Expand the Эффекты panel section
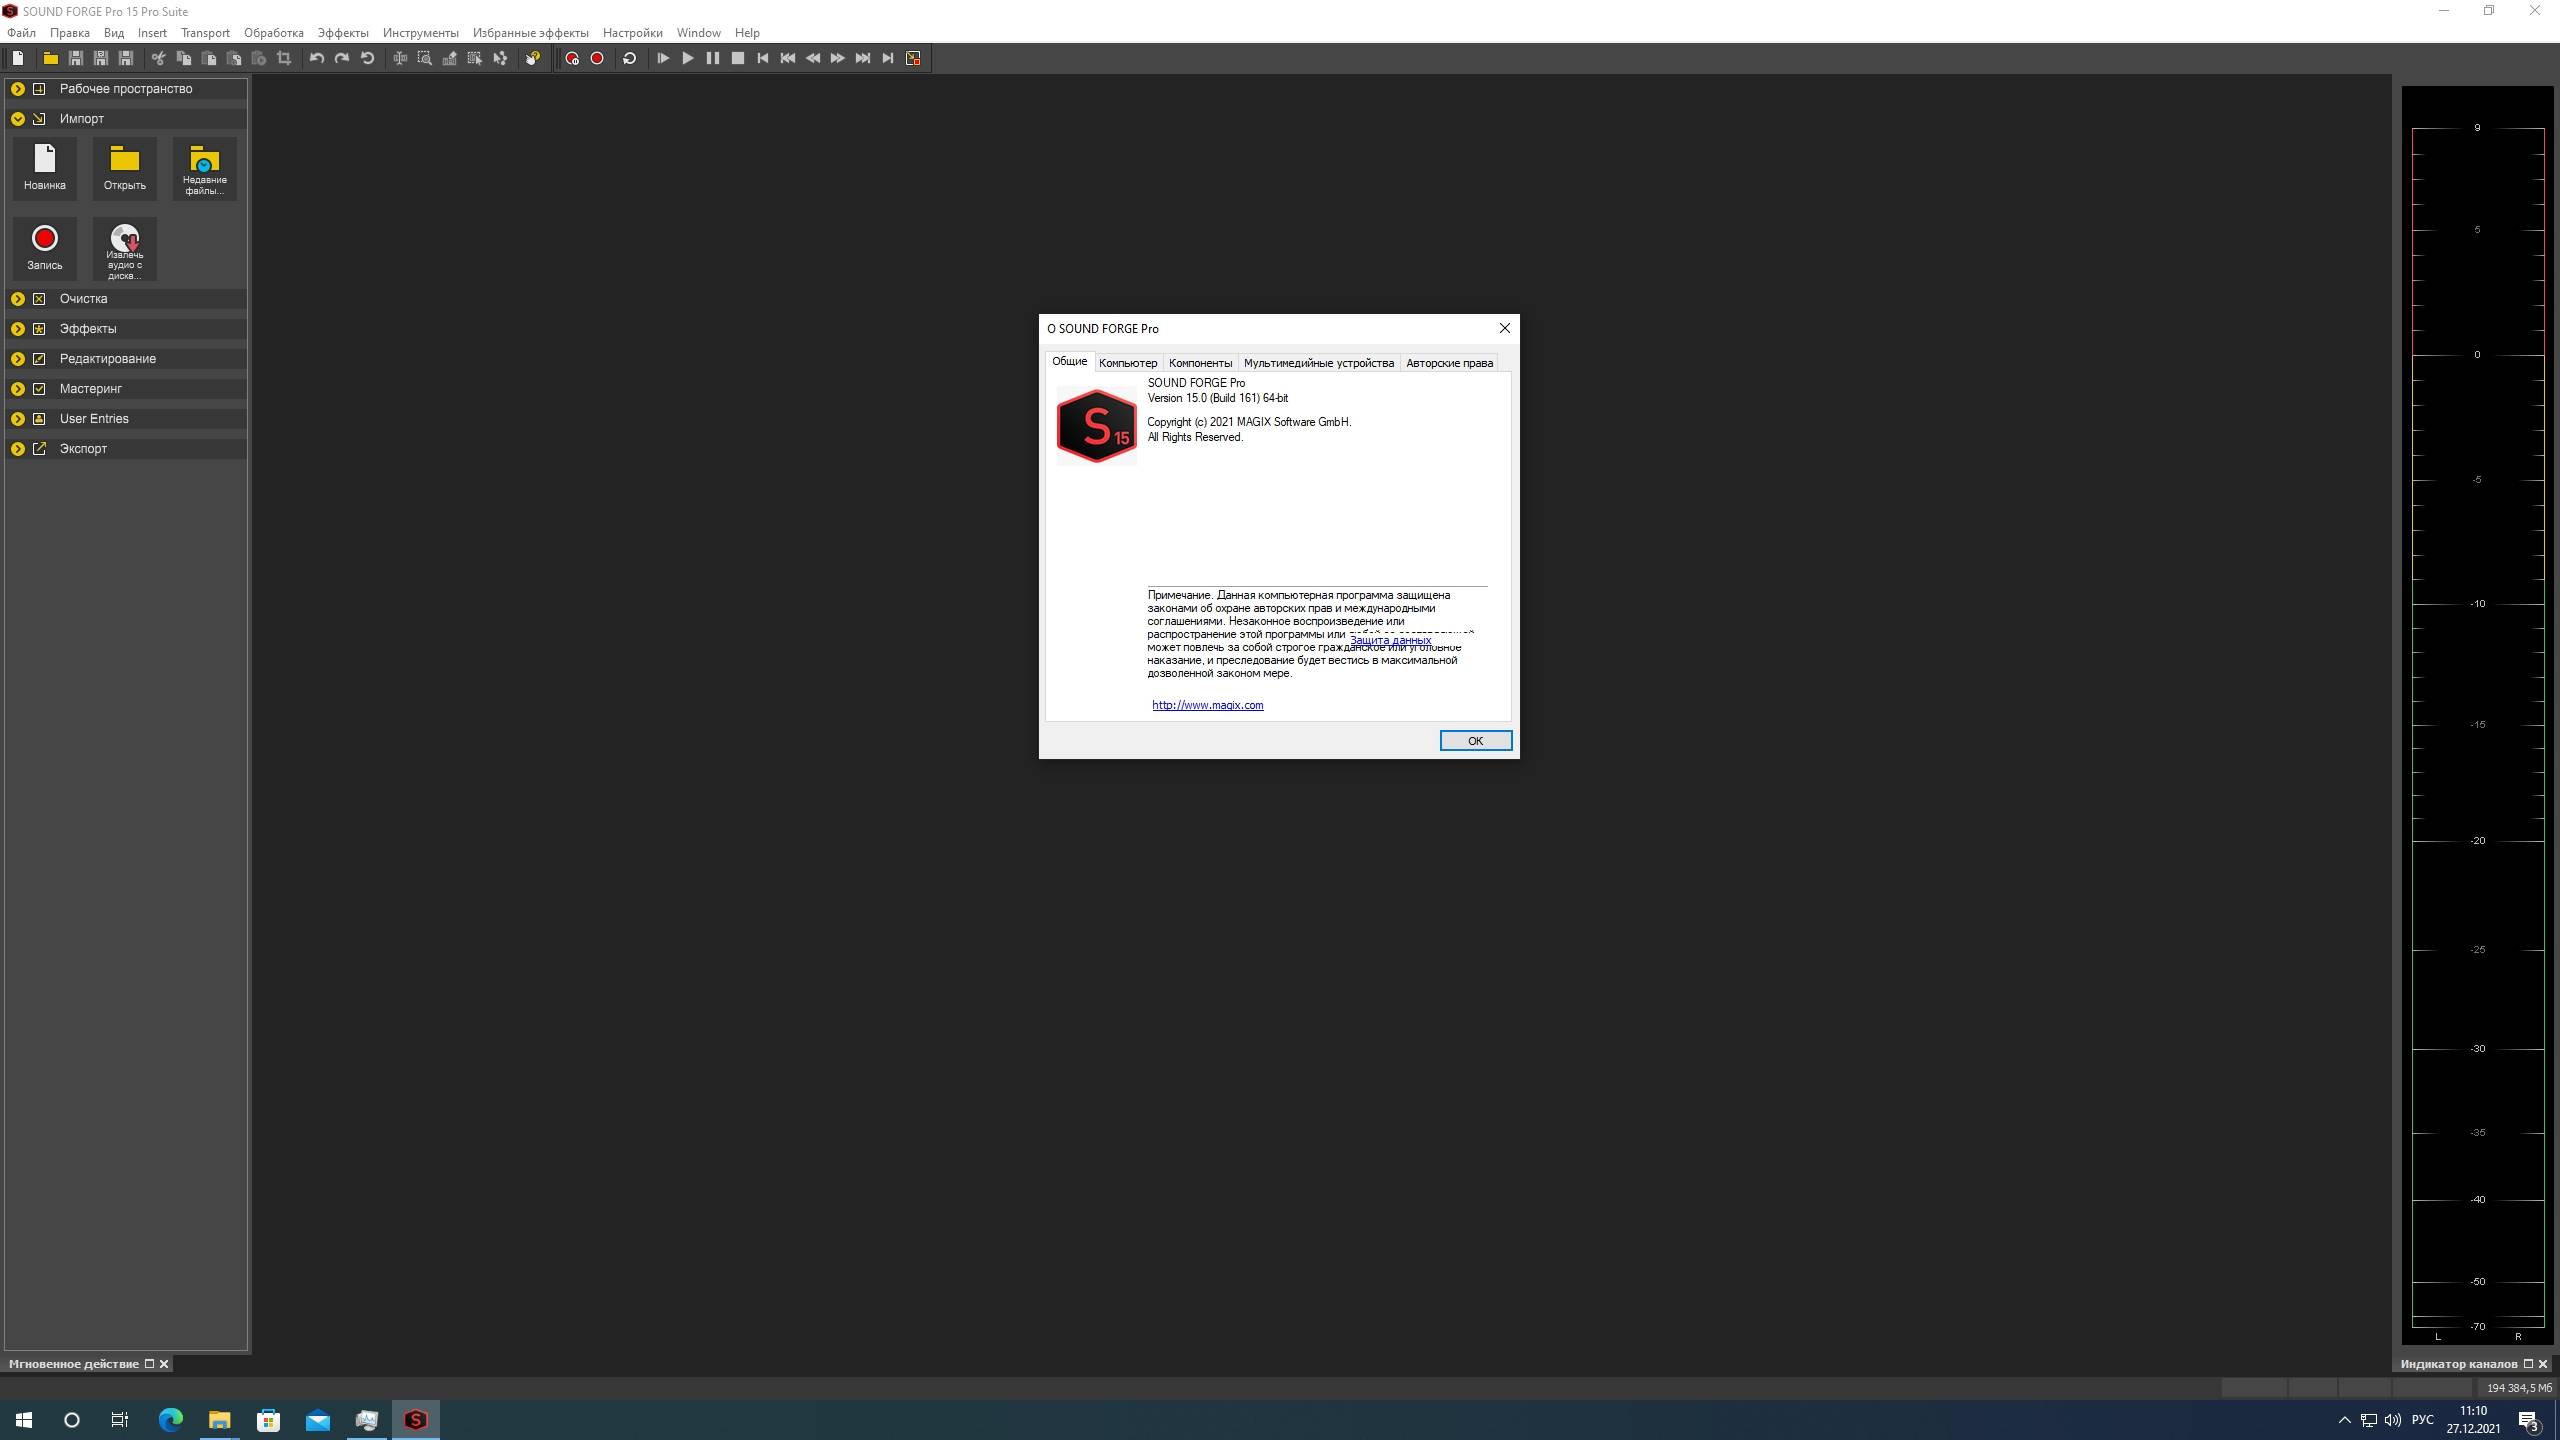This screenshot has width=2560, height=1440. point(18,329)
